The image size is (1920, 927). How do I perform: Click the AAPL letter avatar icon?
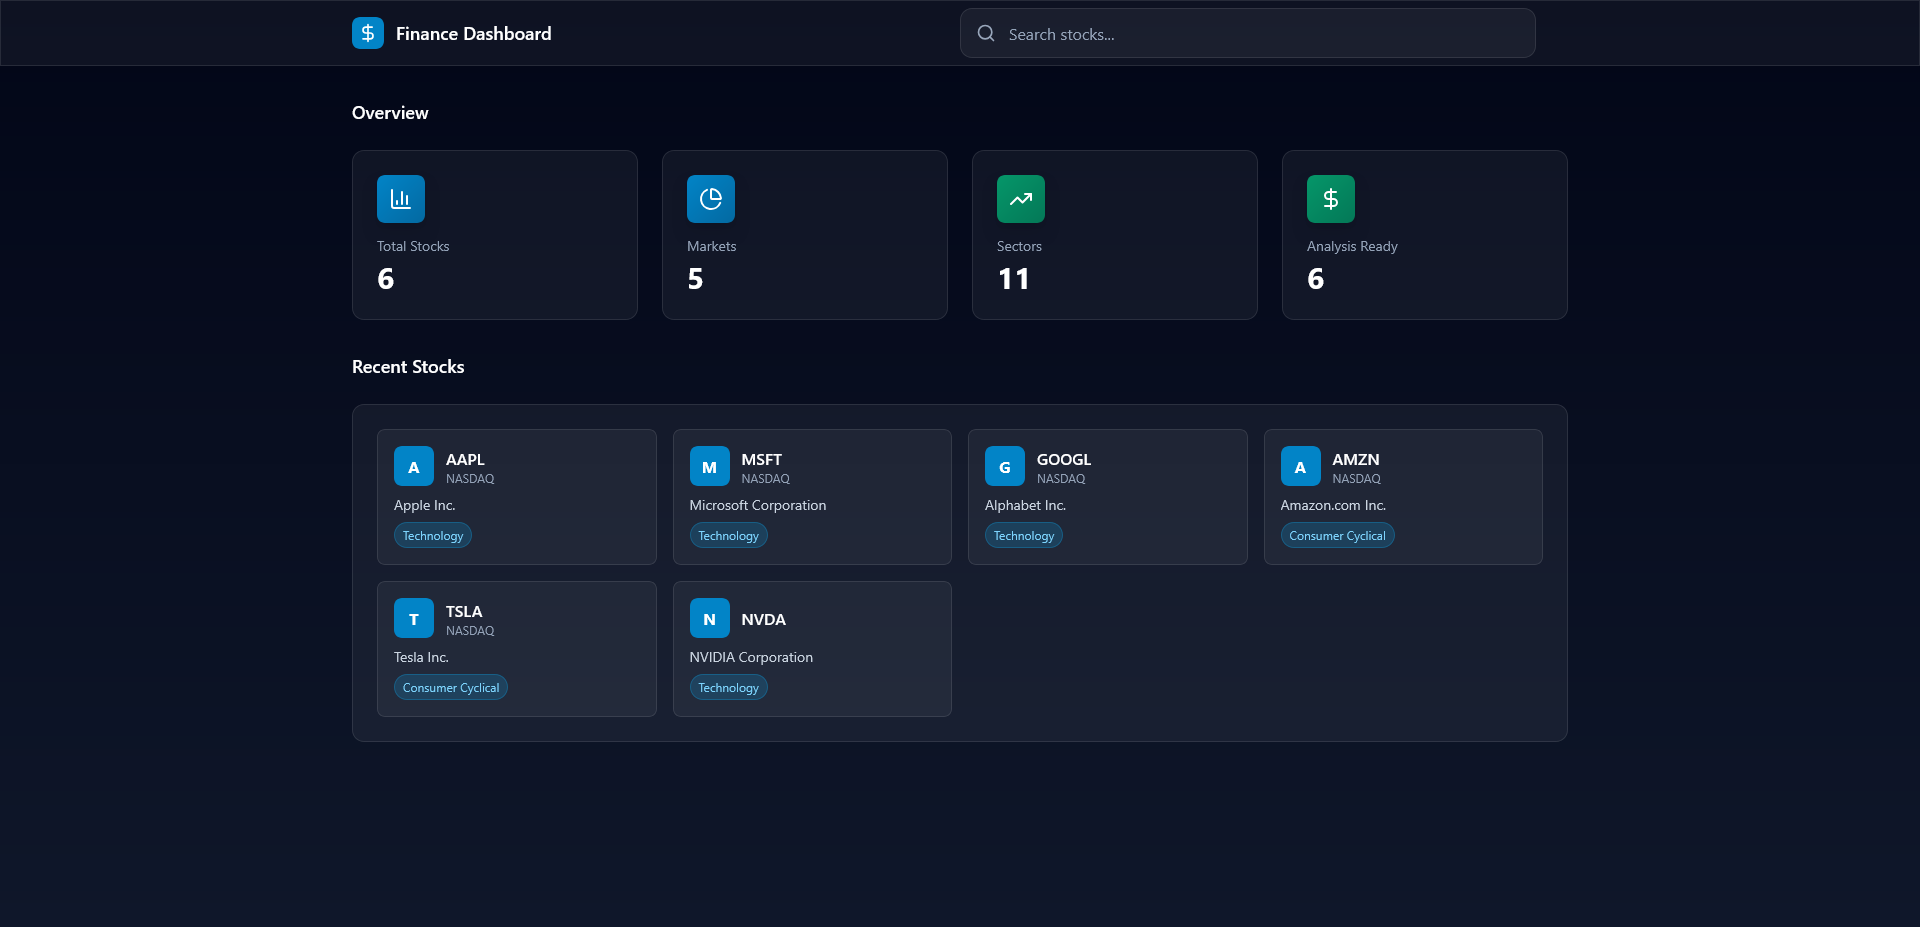[414, 467]
